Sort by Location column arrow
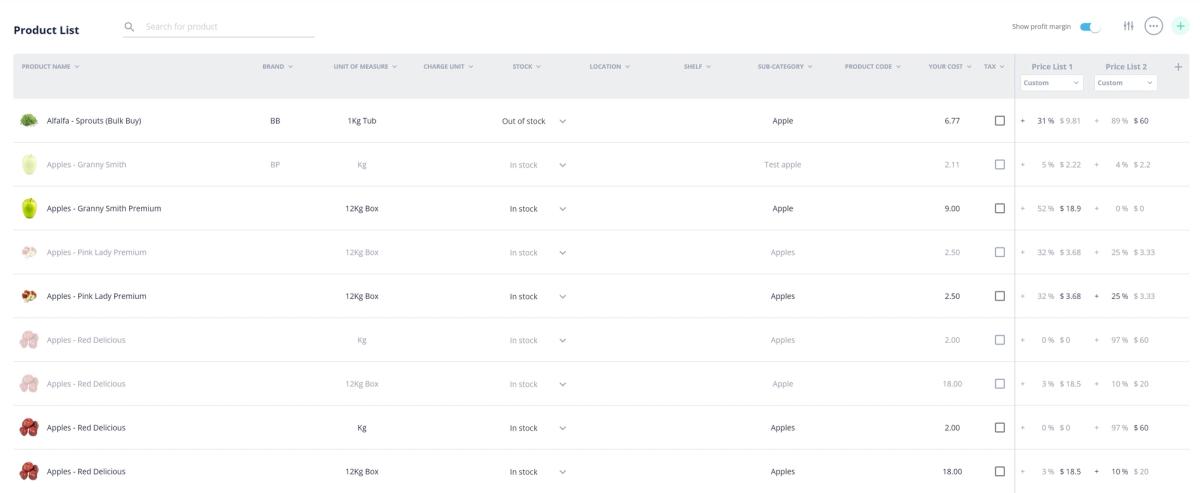This screenshot has height=493, width=1200. pos(628,67)
